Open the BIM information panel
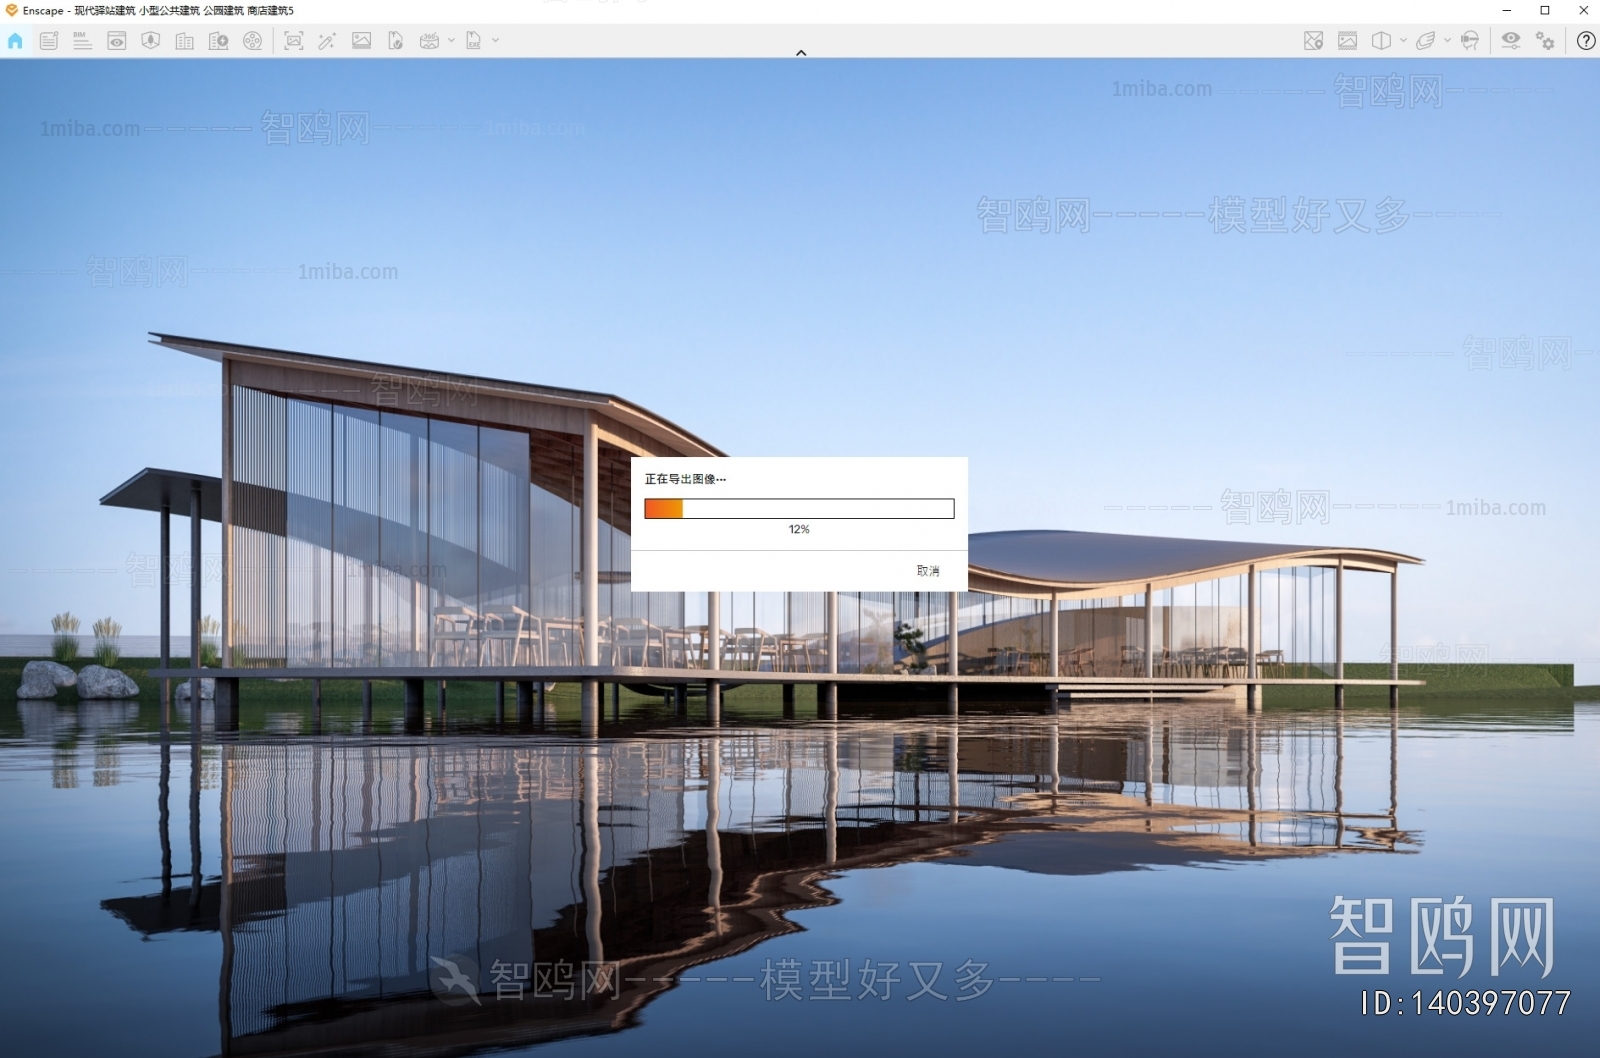The height and width of the screenshot is (1058, 1600). coord(82,41)
